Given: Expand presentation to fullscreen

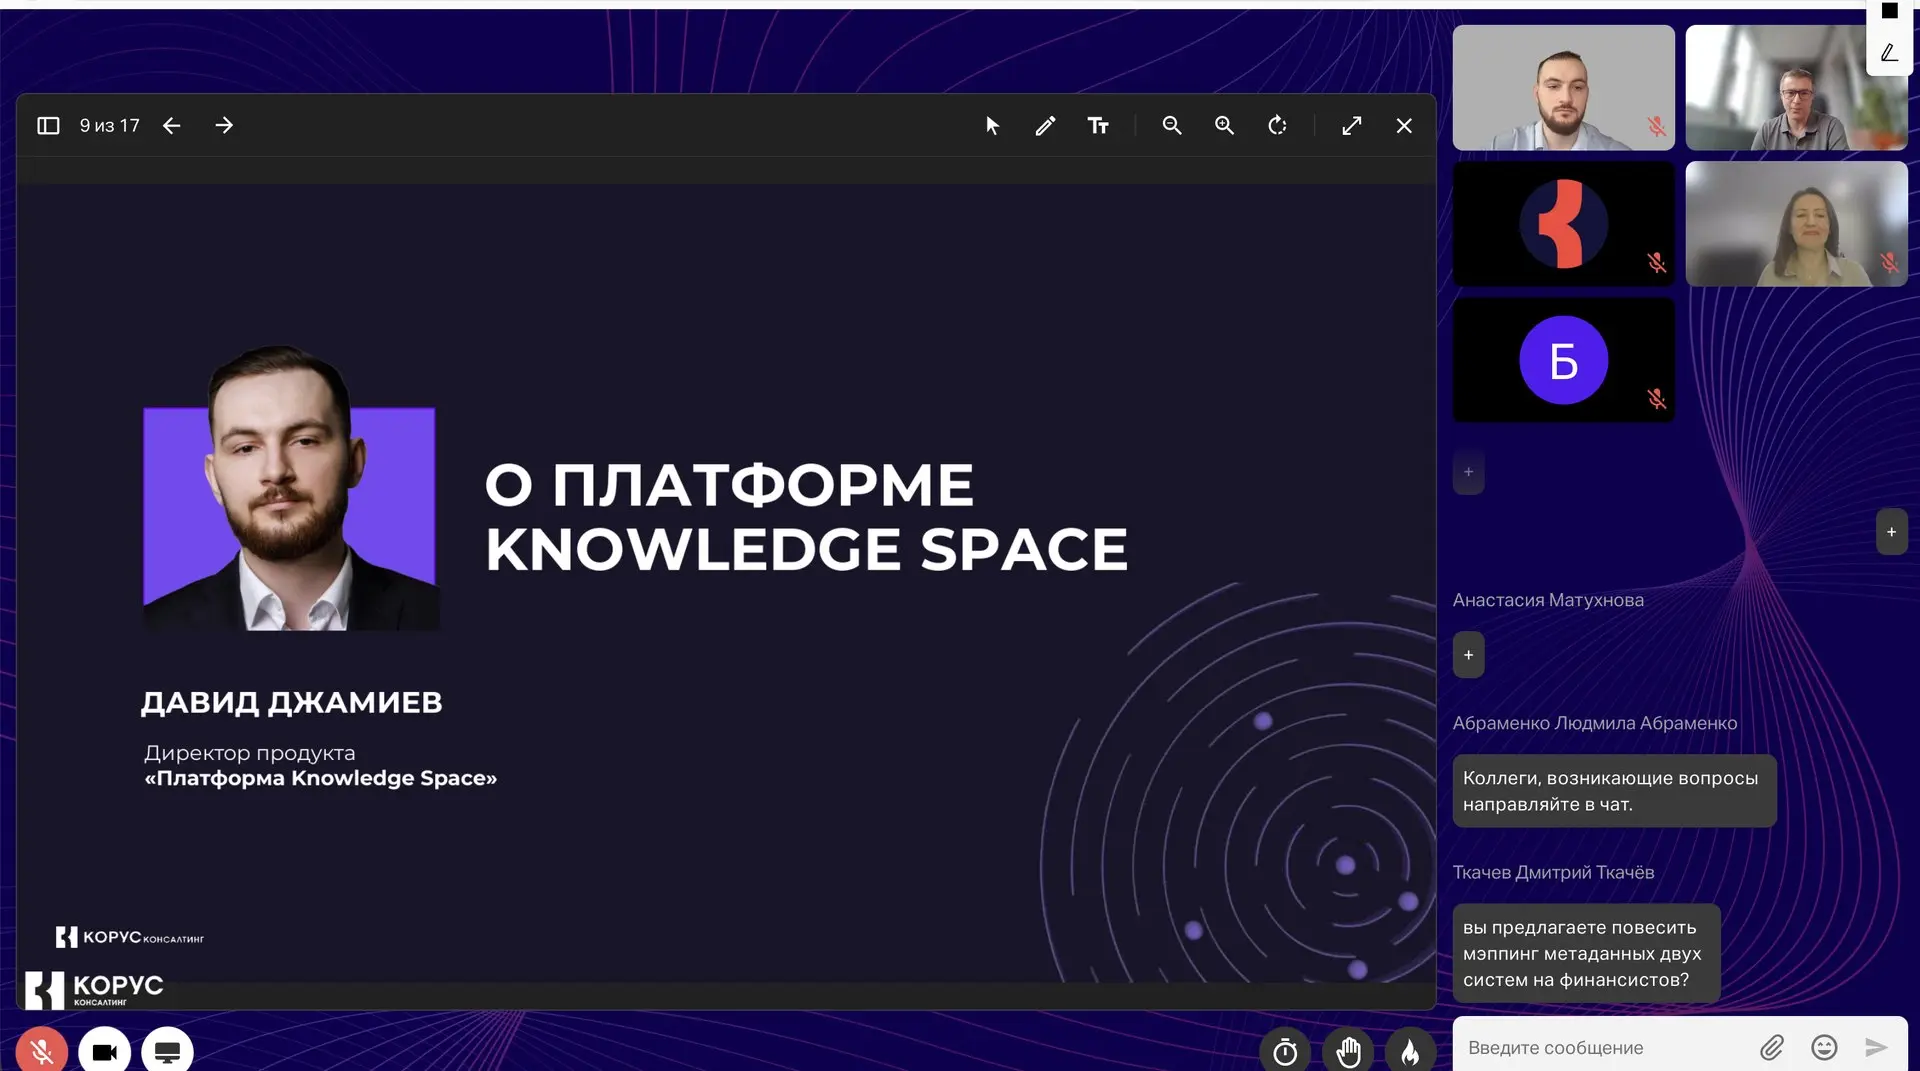Looking at the screenshot, I should (x=1352, y=125).
